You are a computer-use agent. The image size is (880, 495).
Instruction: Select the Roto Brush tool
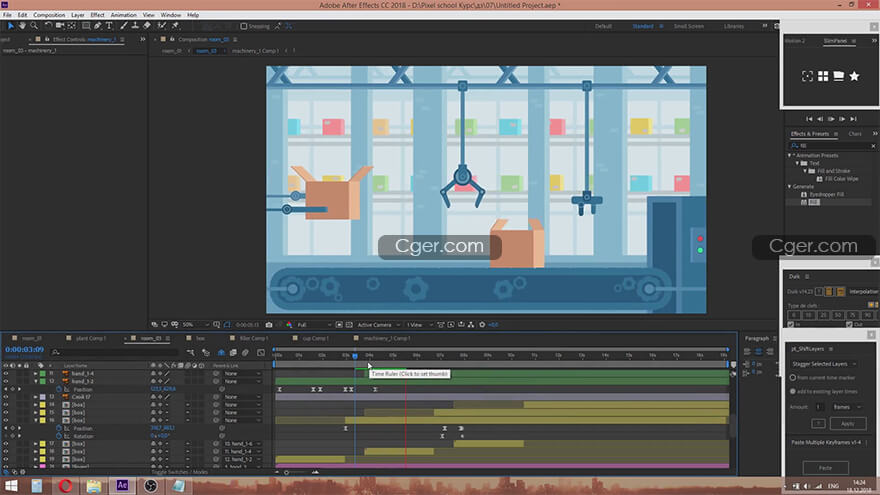pos(162,26)
